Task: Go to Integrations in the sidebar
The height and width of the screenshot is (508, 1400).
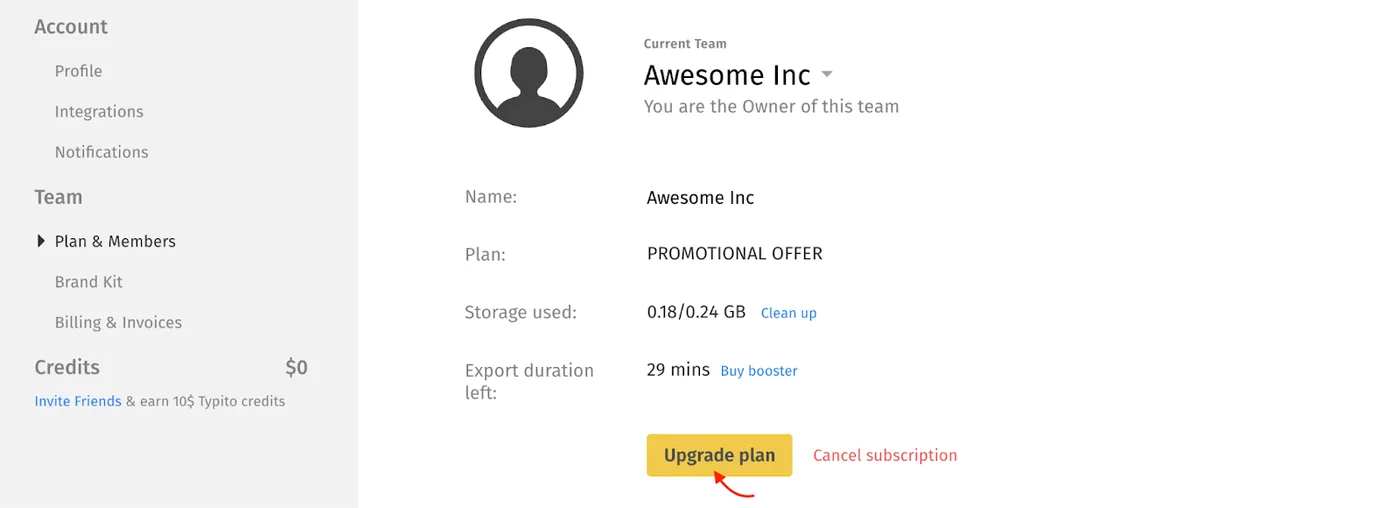Action: pos(99,112)
